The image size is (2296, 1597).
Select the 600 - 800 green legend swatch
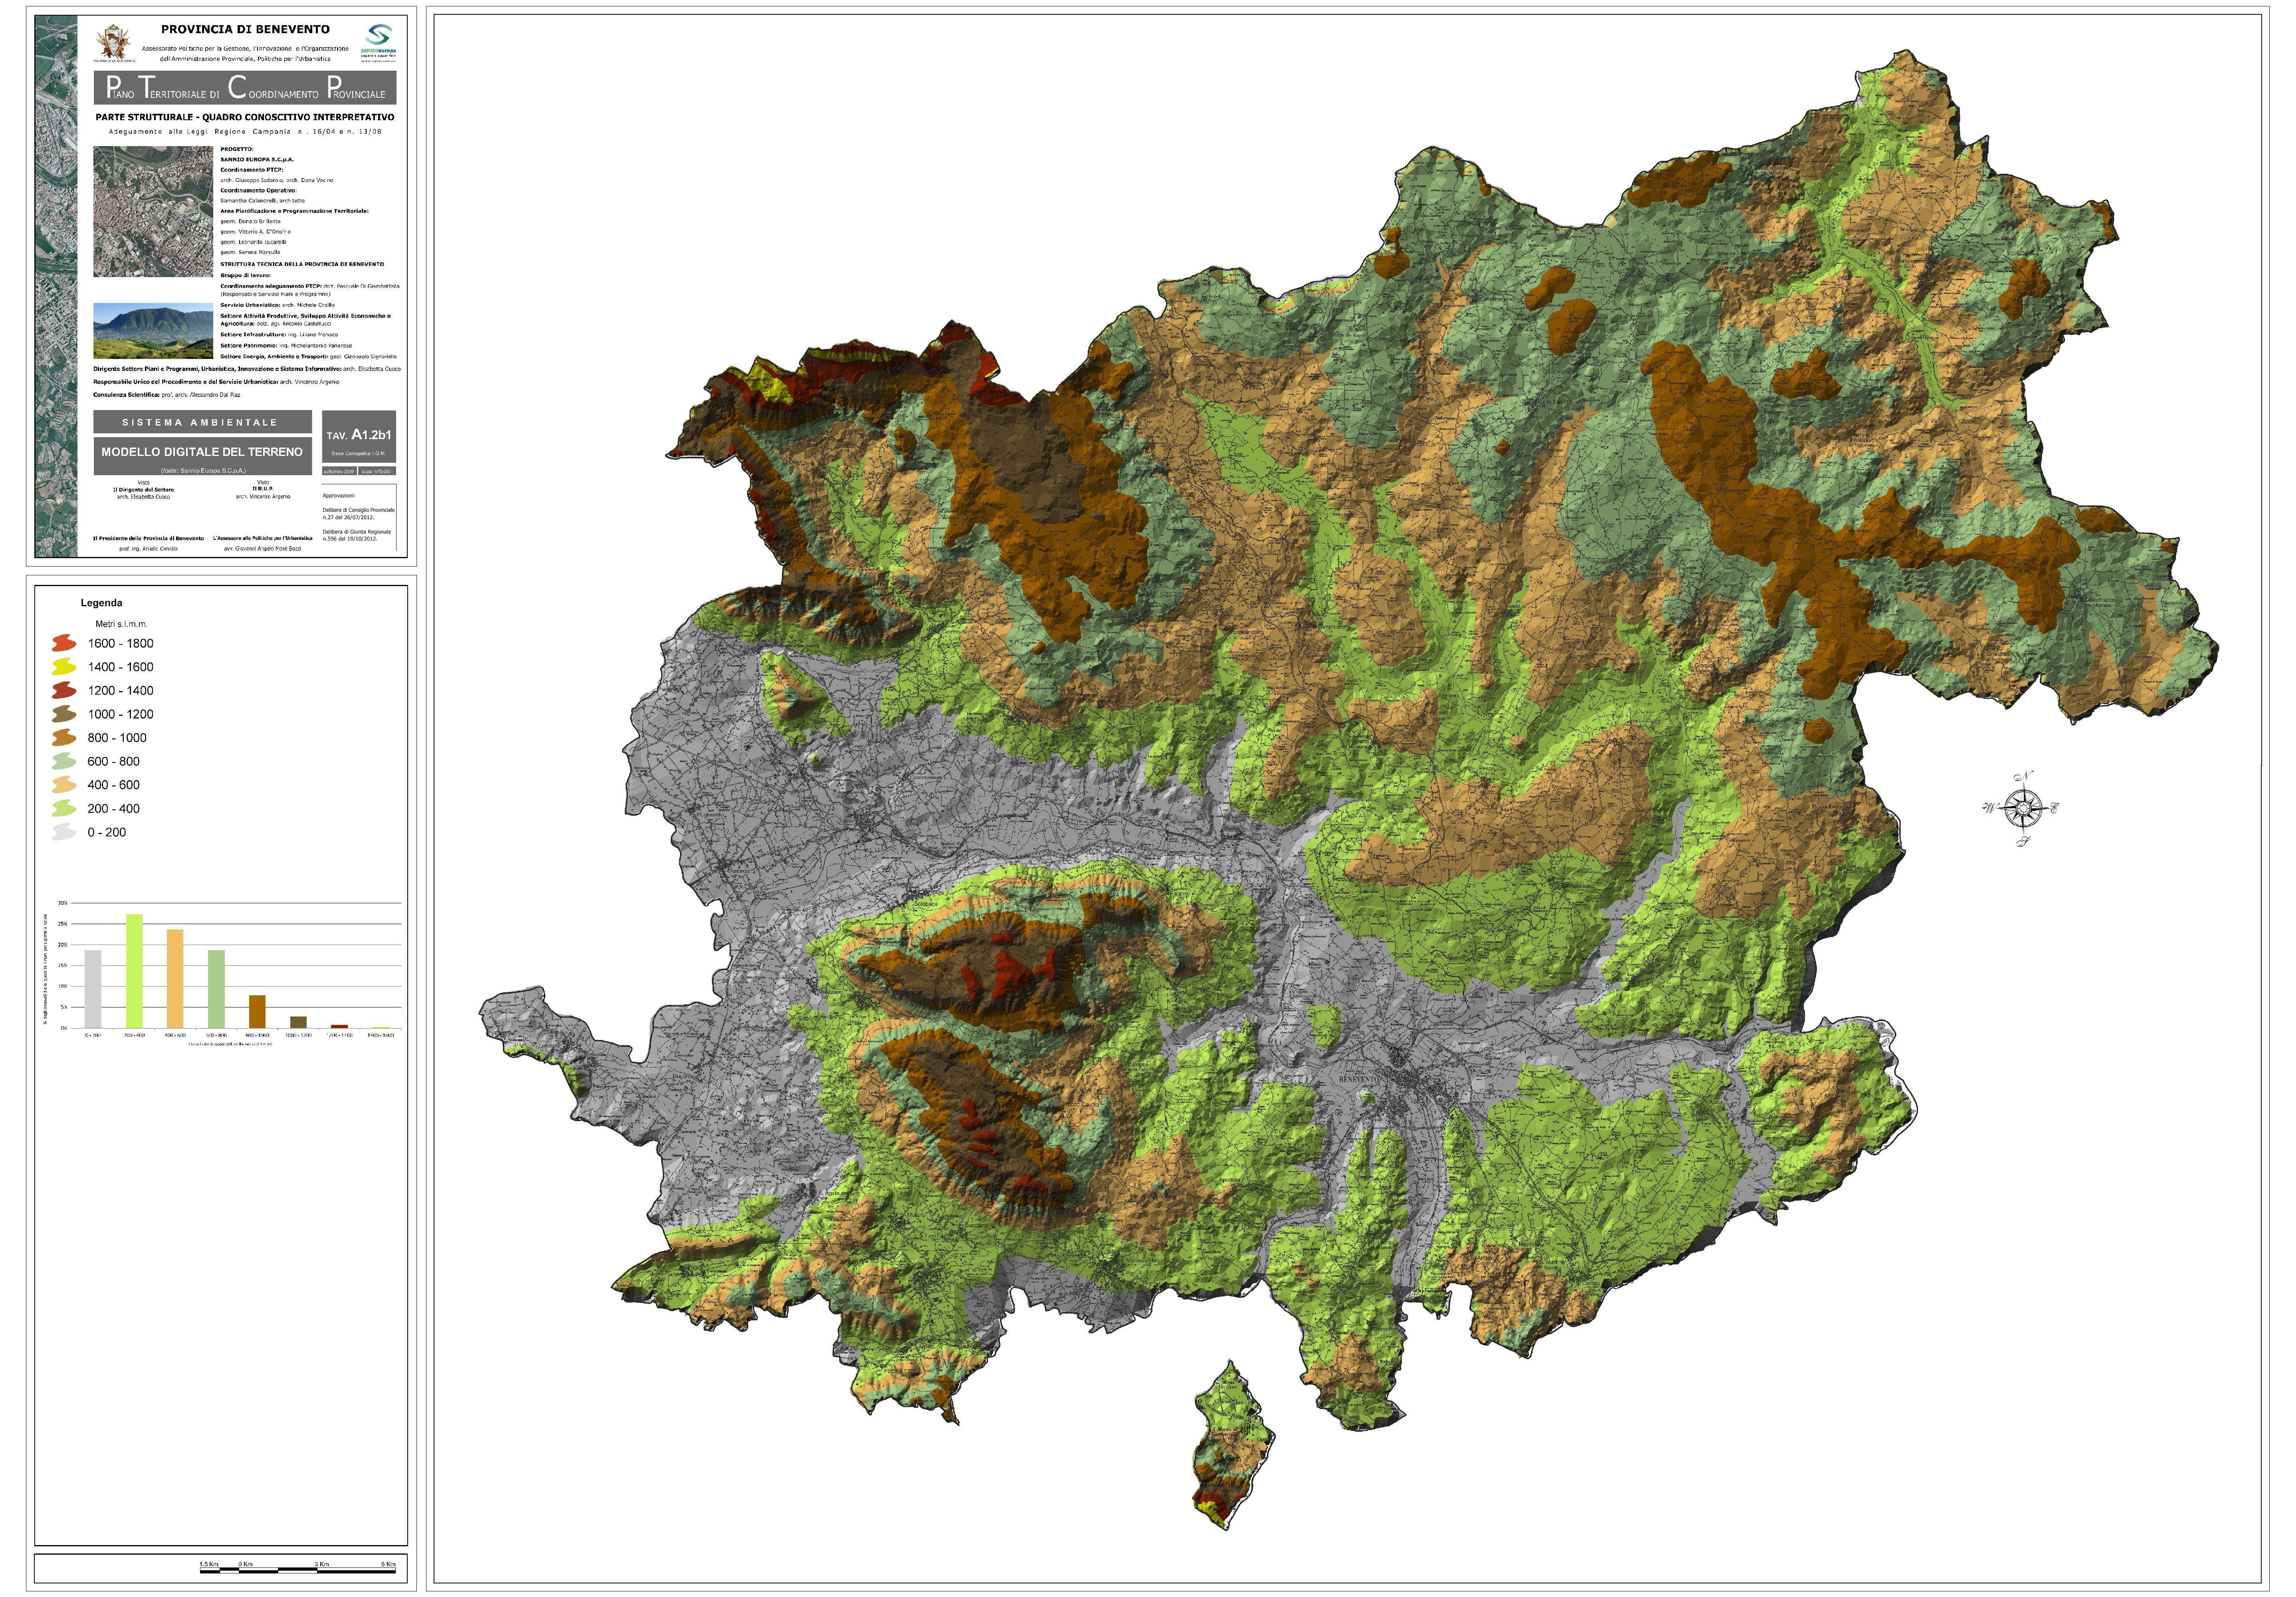[x=64, y=761]
